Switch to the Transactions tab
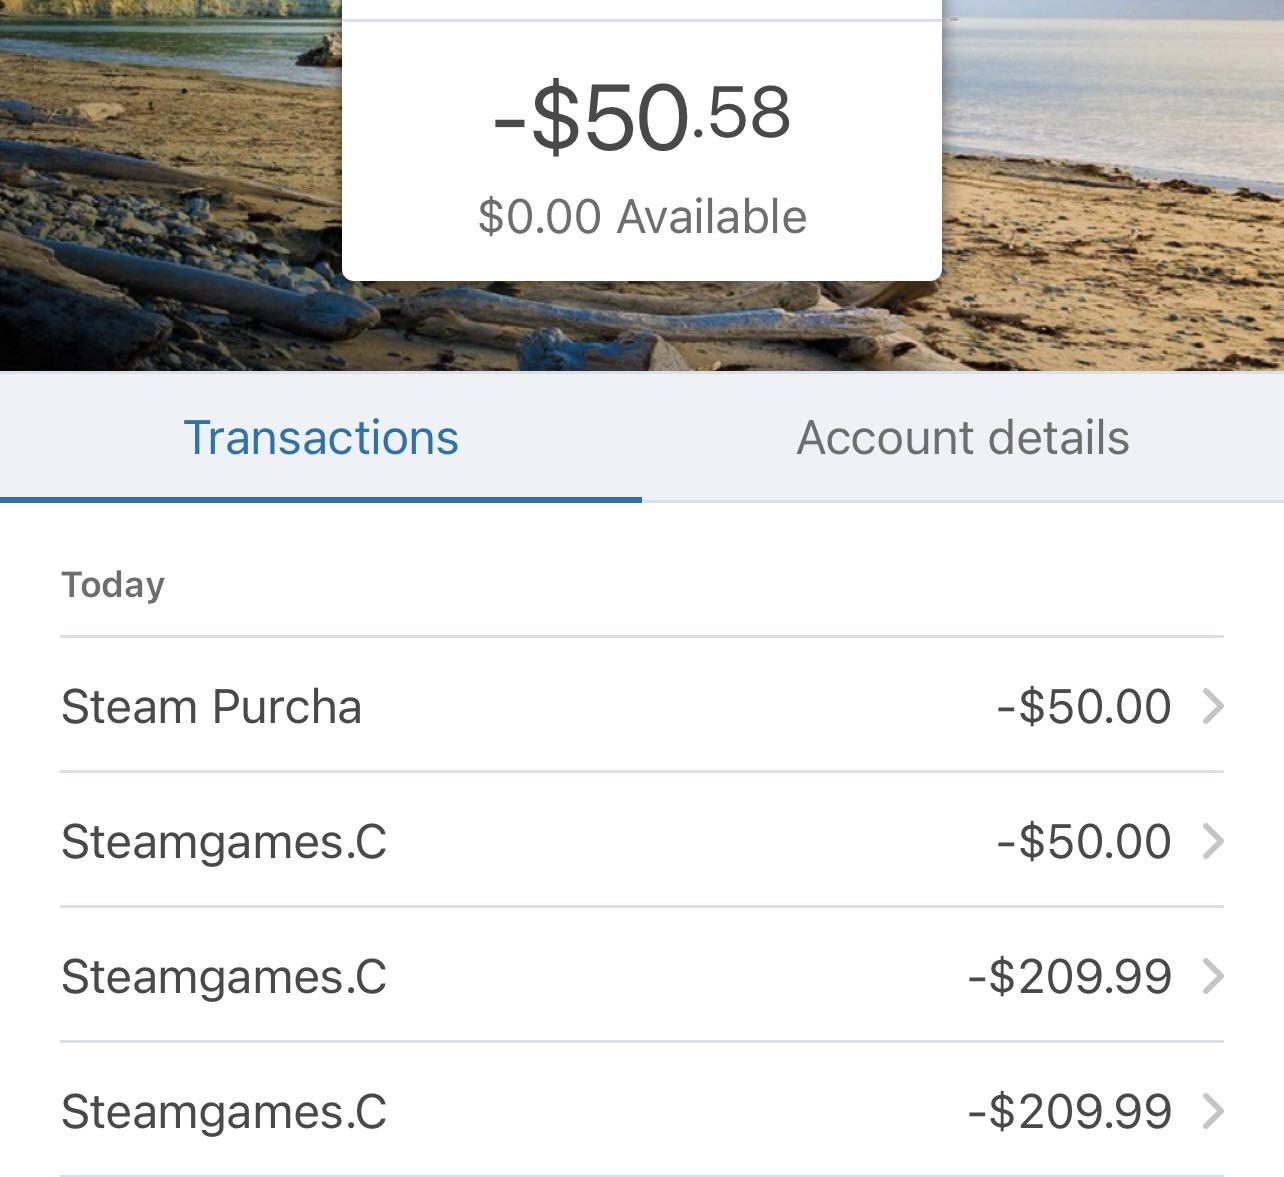The height and width of the screenshot is (1177, 1284). 321,438
